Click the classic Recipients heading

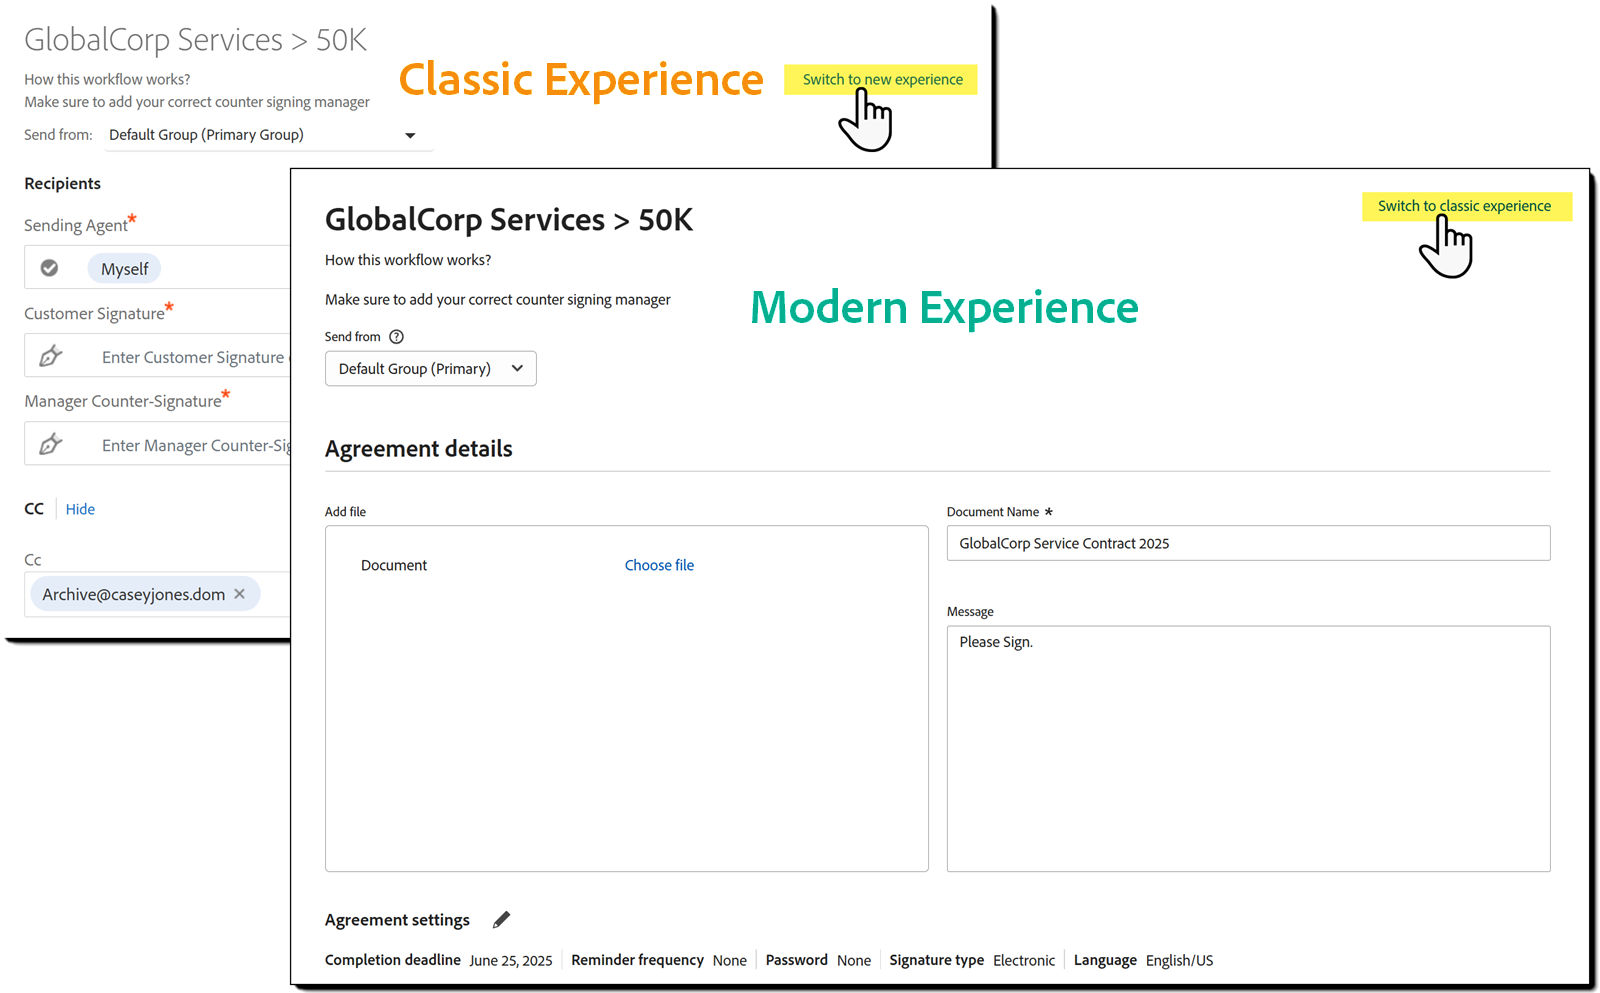(62, 183)
